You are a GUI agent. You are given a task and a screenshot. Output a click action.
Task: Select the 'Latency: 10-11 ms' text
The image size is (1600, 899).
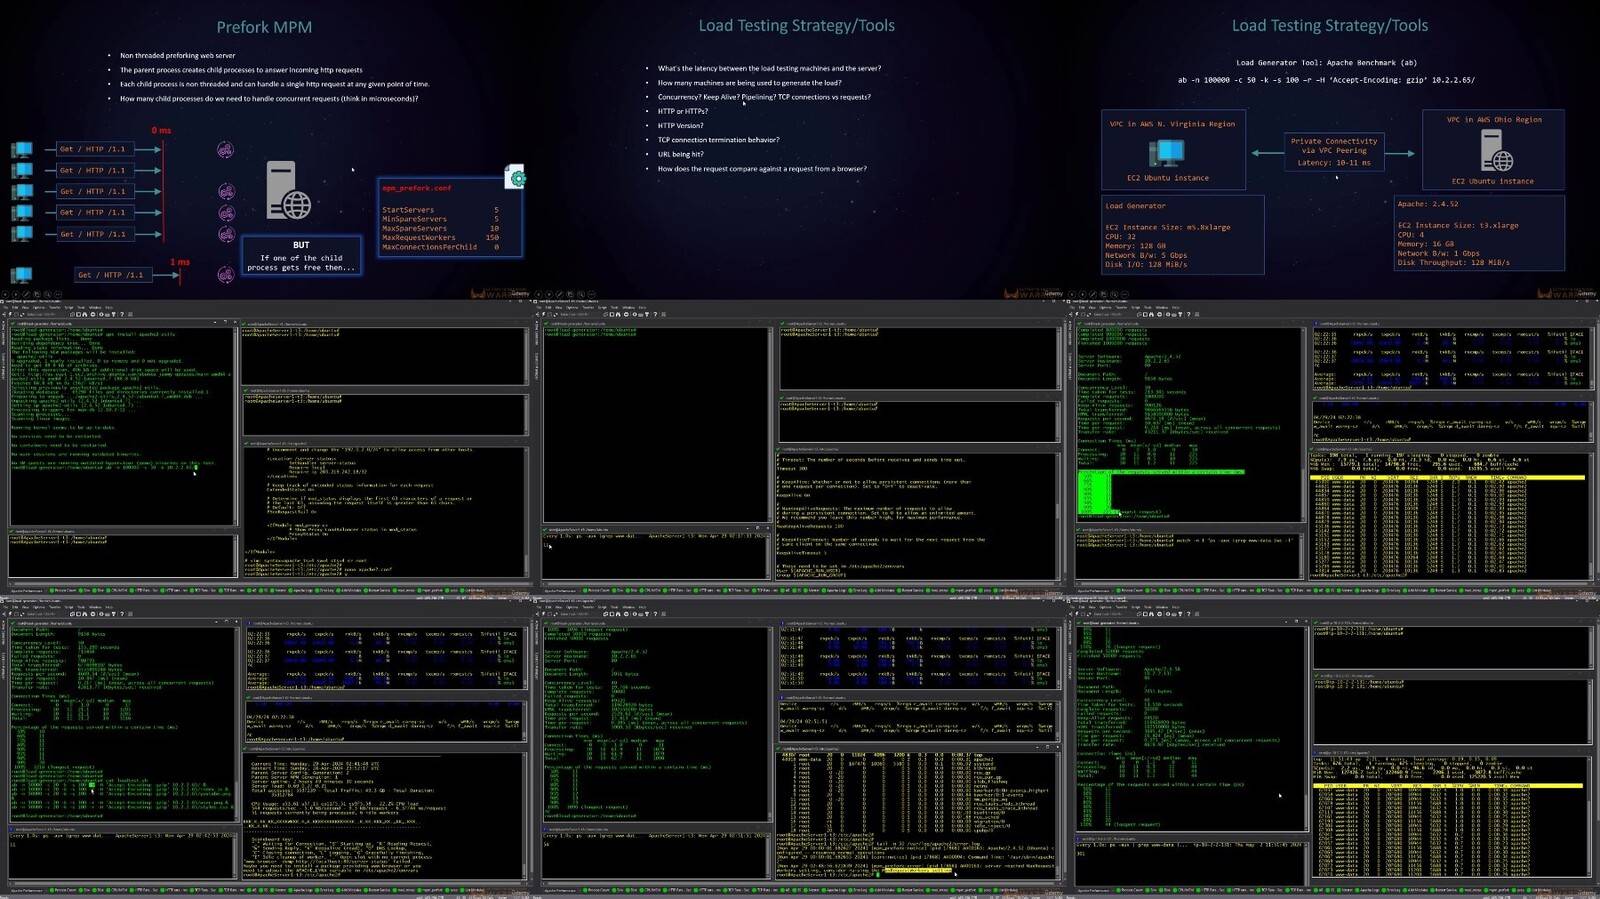(x=1334, y=162)
